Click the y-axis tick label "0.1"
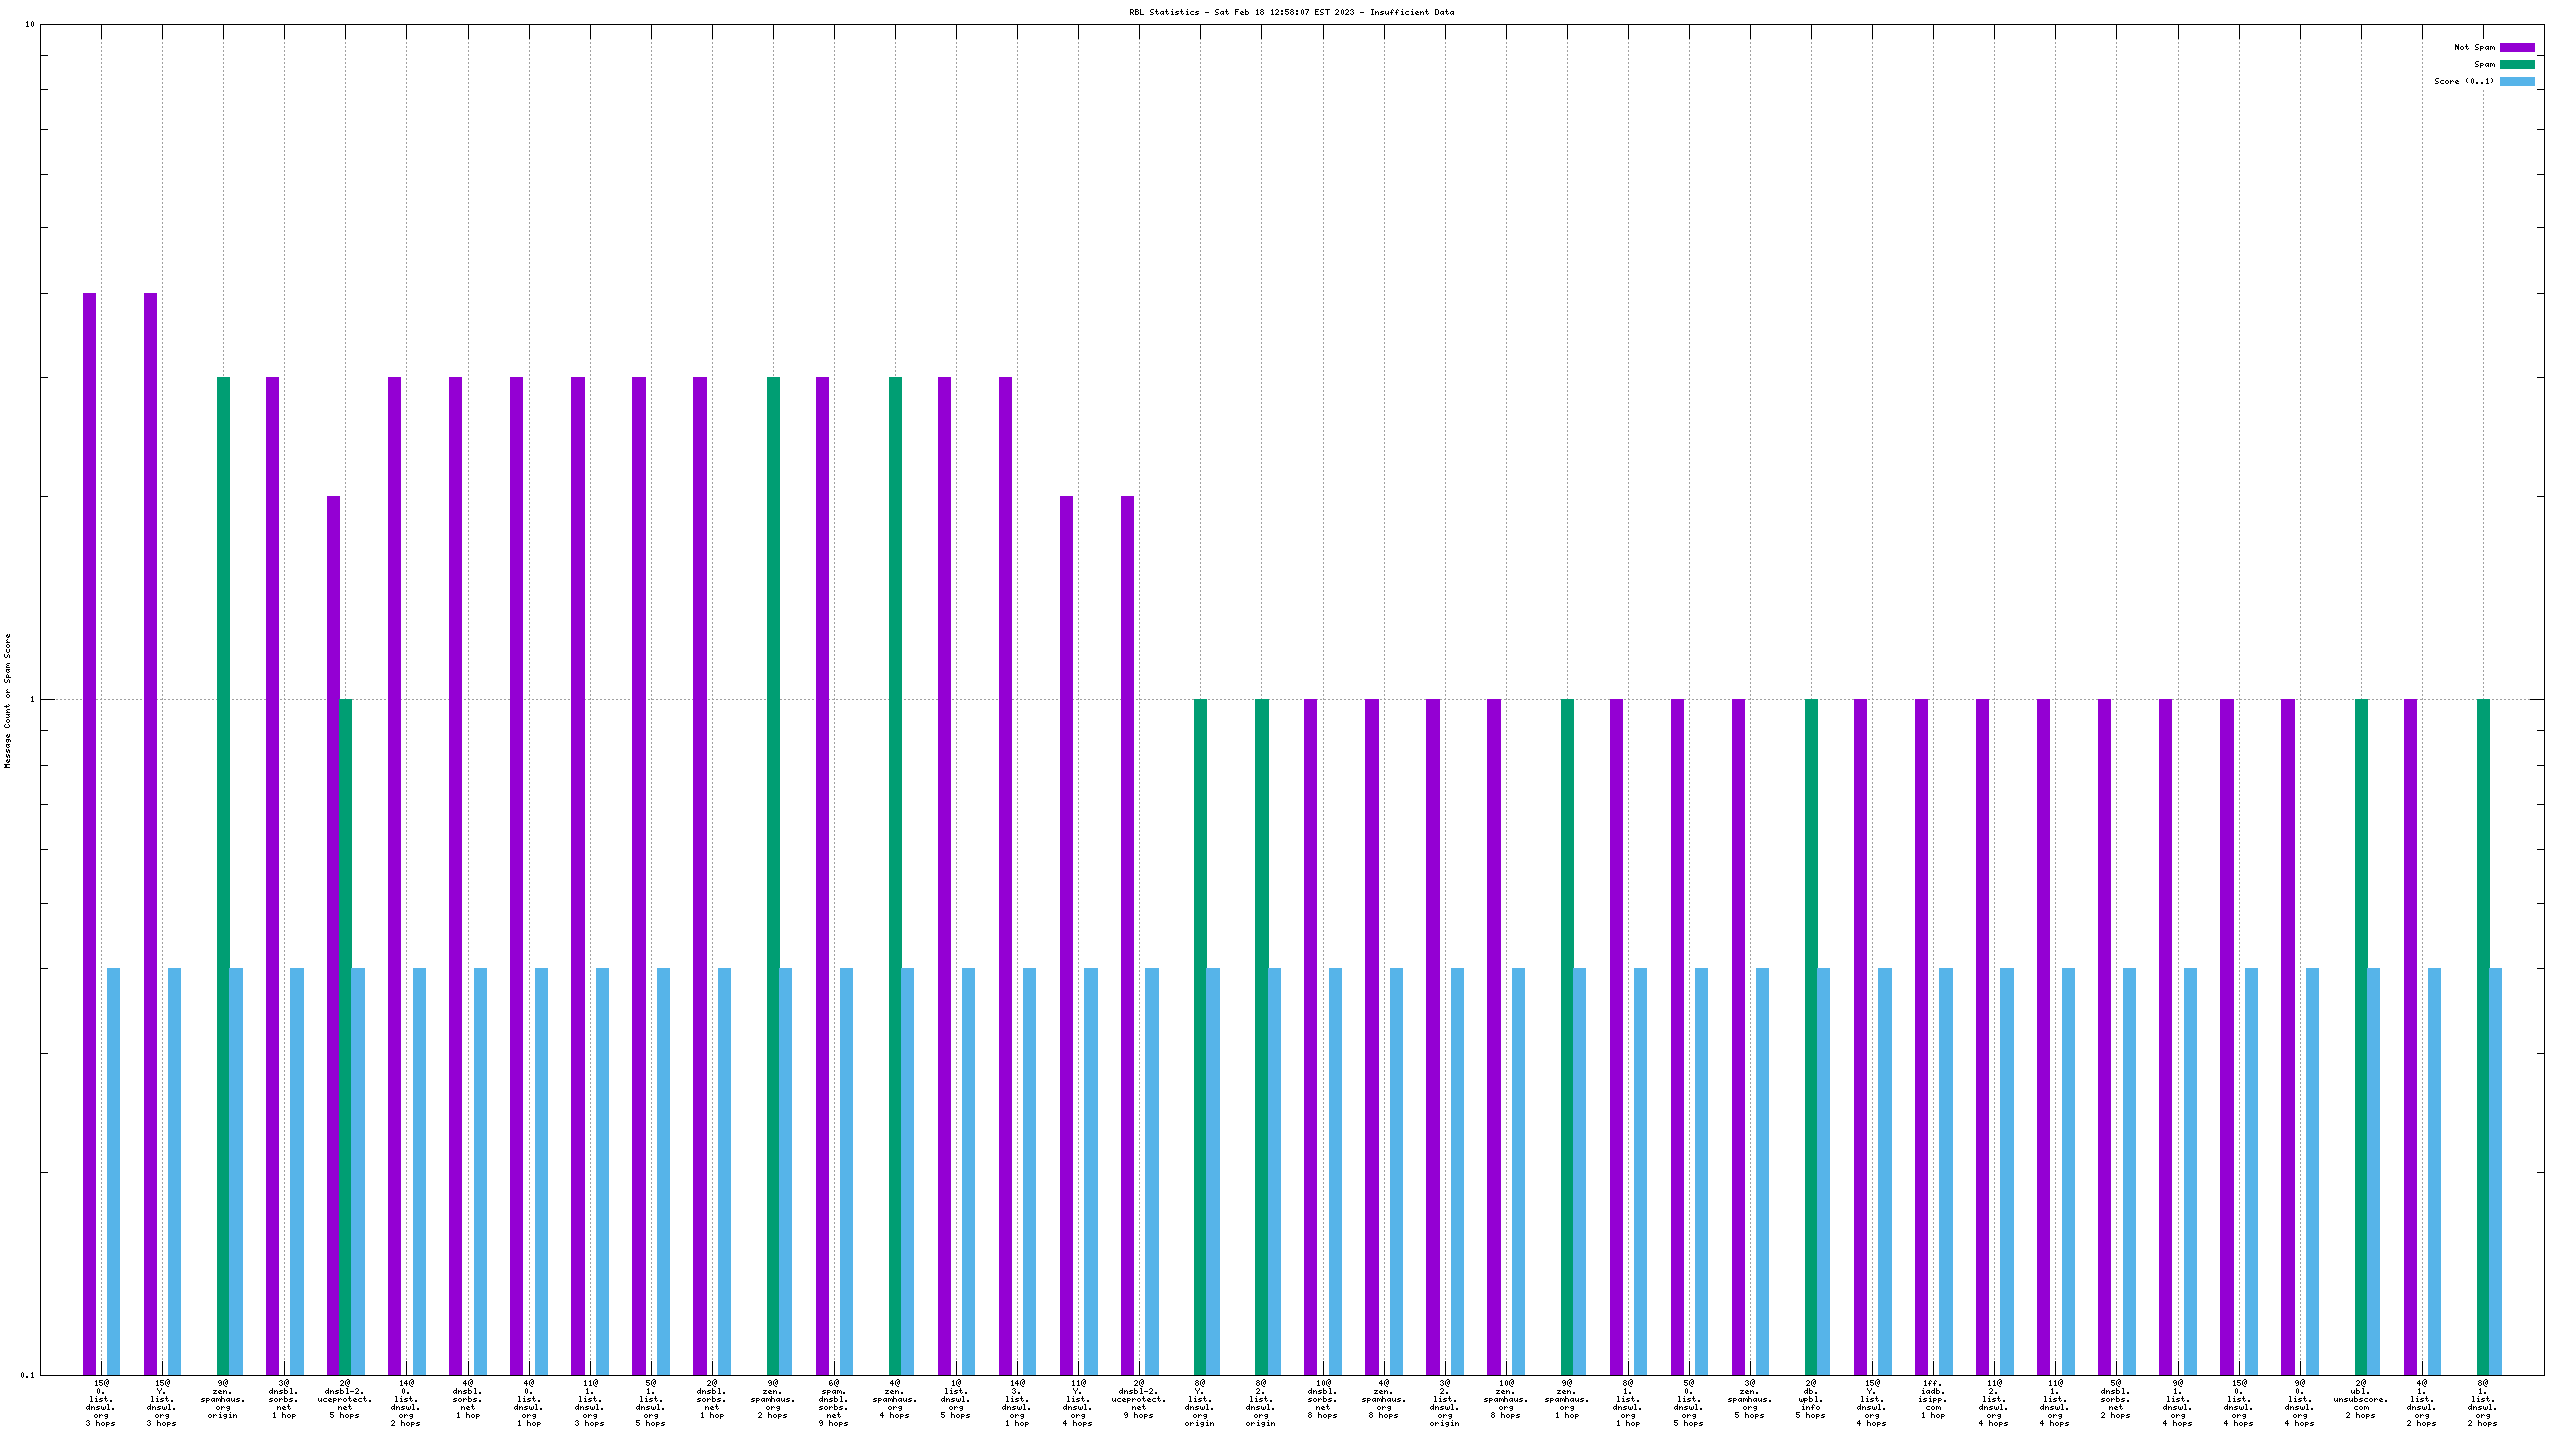The width and height of the screenshot is (2560, 1440). 28,1375
